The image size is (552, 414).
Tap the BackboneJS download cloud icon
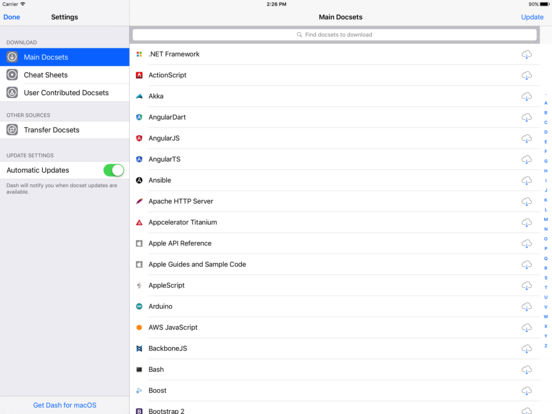pos(526,349)
